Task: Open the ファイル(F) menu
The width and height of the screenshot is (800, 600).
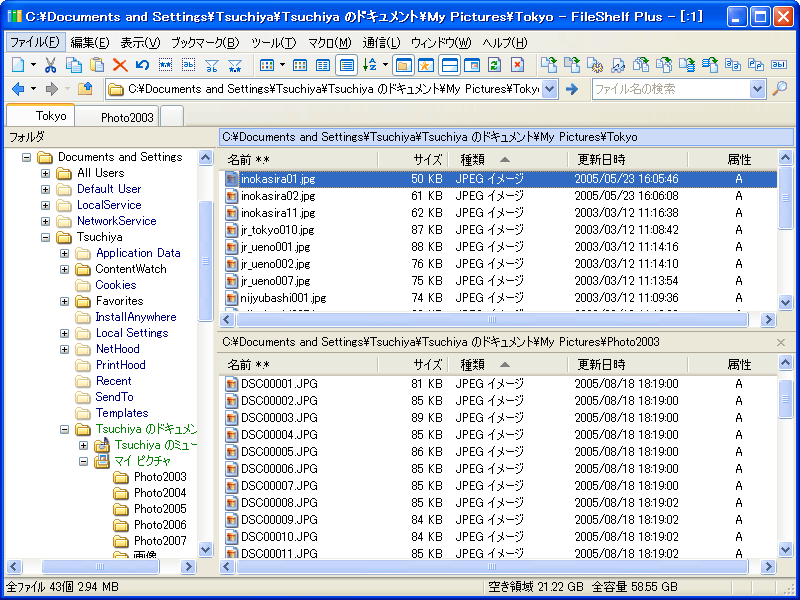Action: [x=35, y=42]
